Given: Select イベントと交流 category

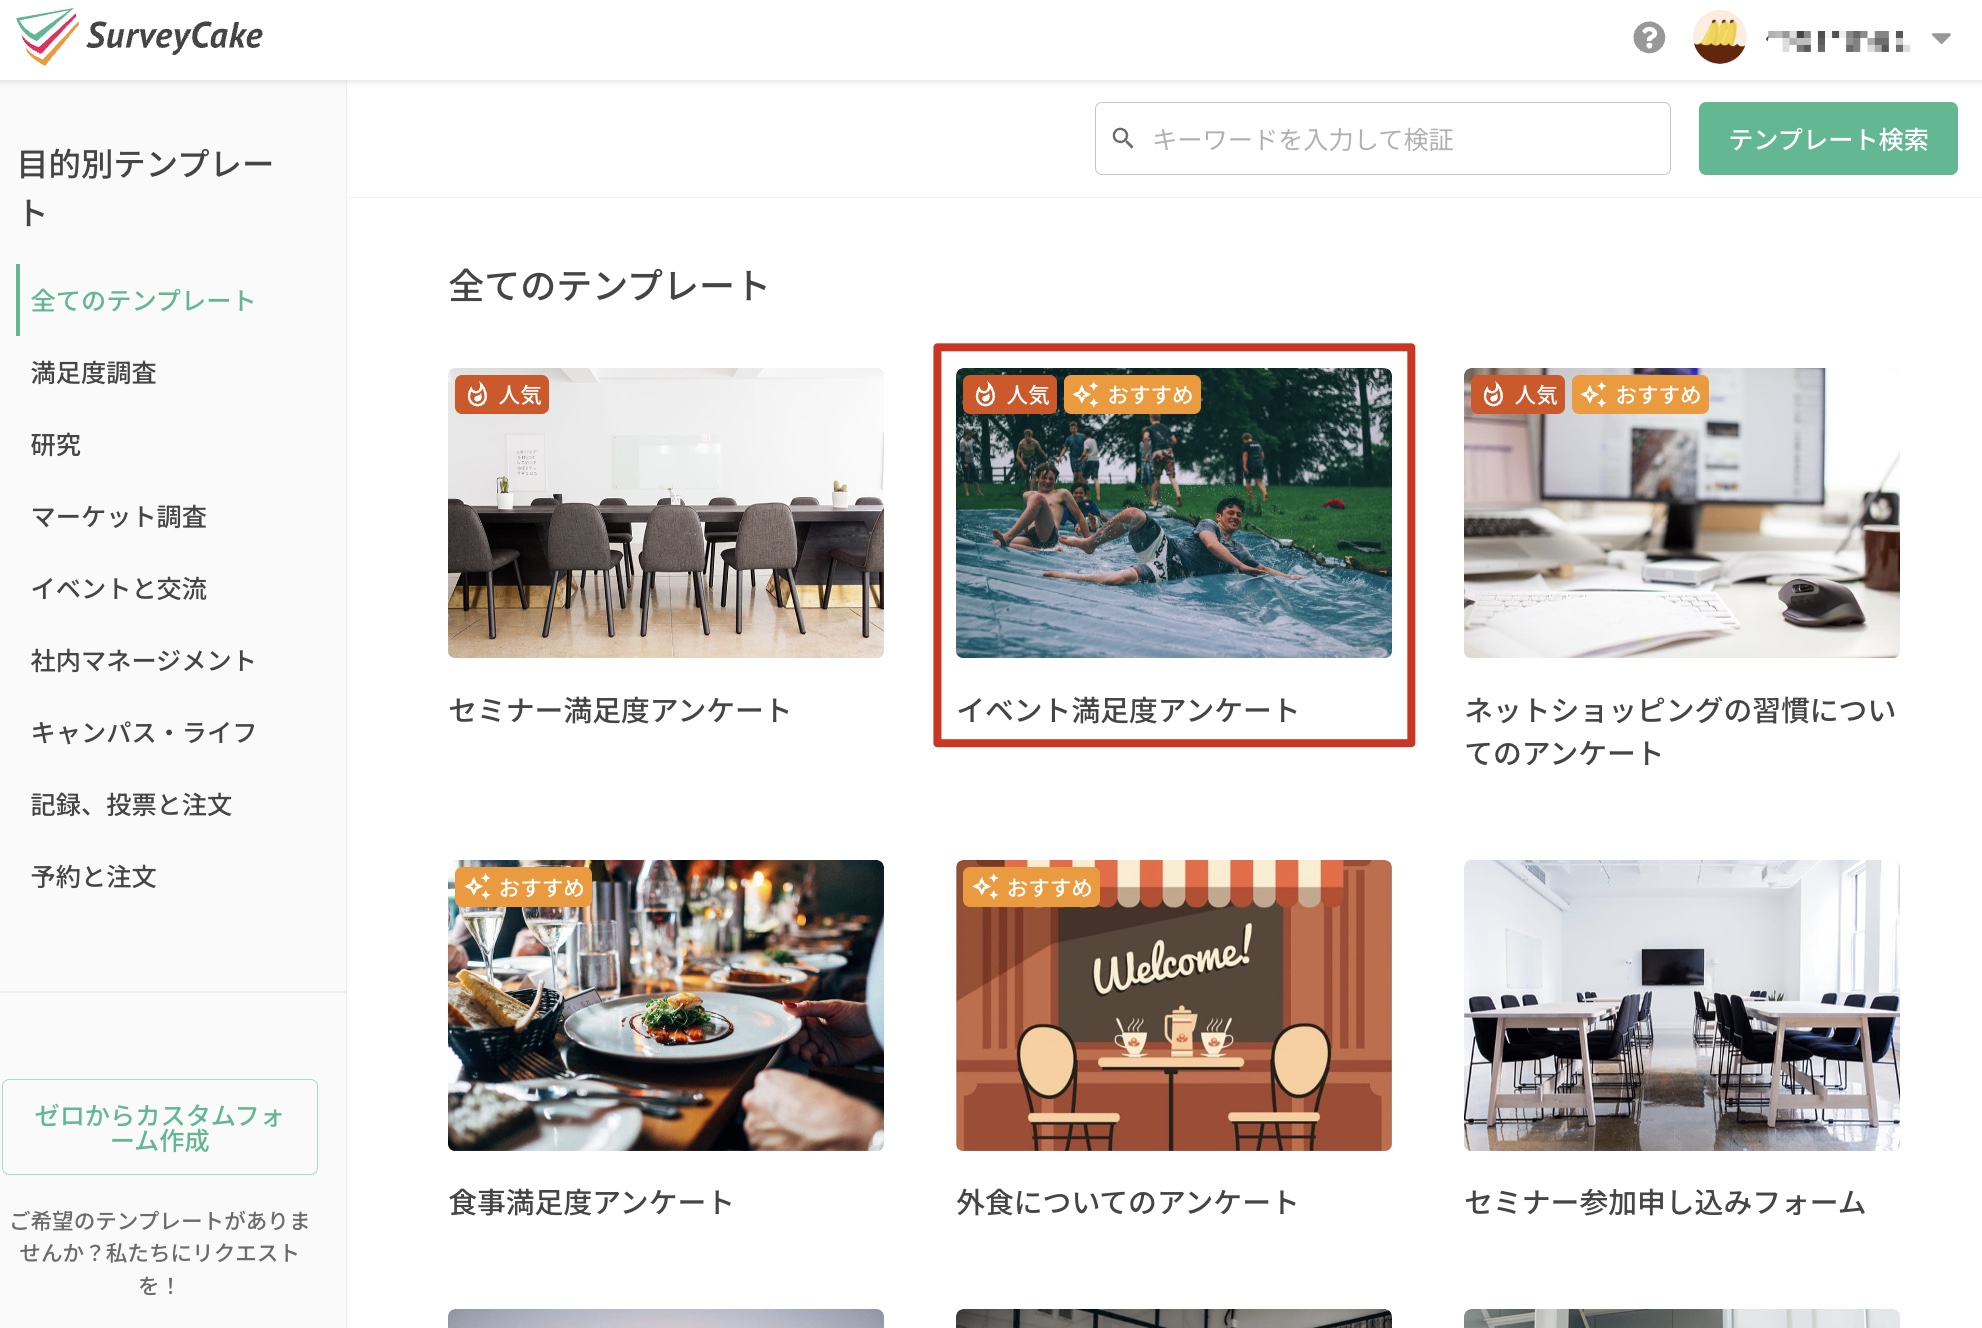Looking at the screenshot, I should click(x=119, y=588).
